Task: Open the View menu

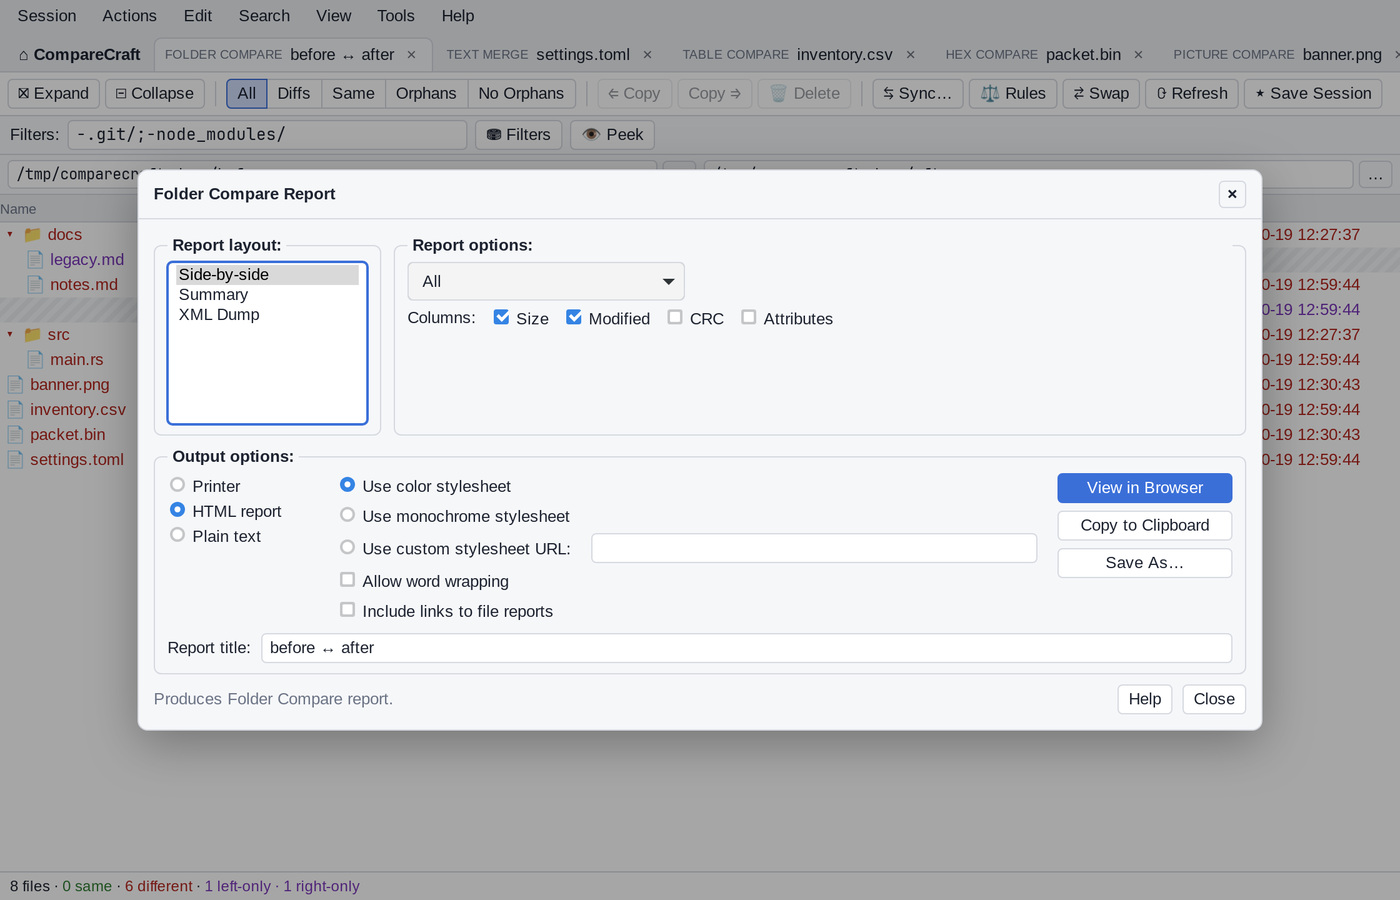Action: tap(334, 16)
